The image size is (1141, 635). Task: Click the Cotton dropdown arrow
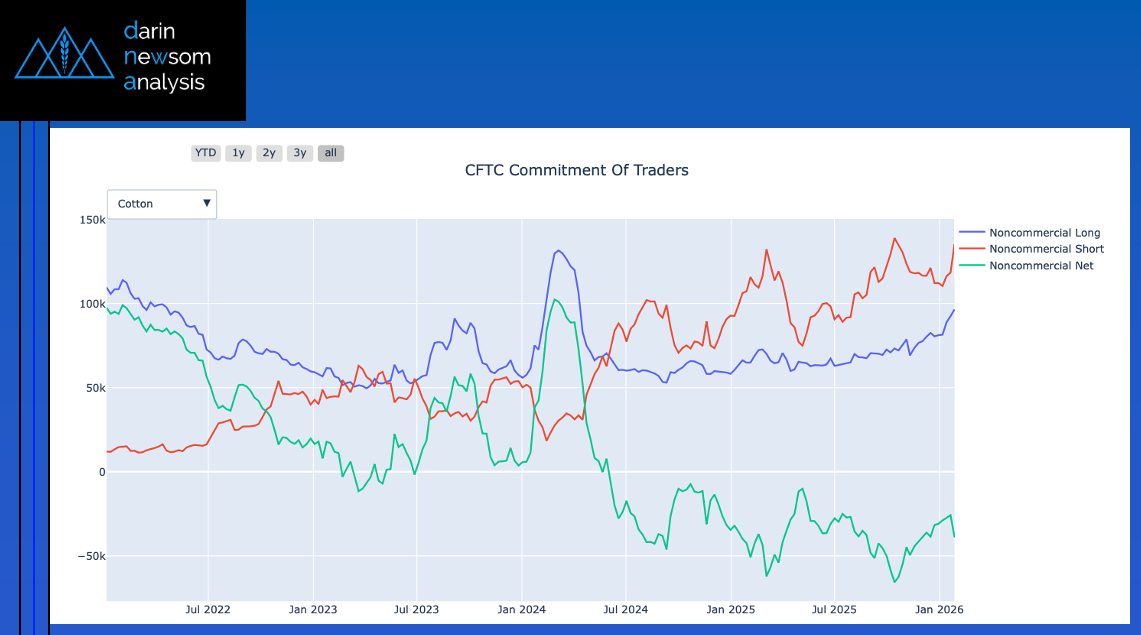[x=207, y=203]
